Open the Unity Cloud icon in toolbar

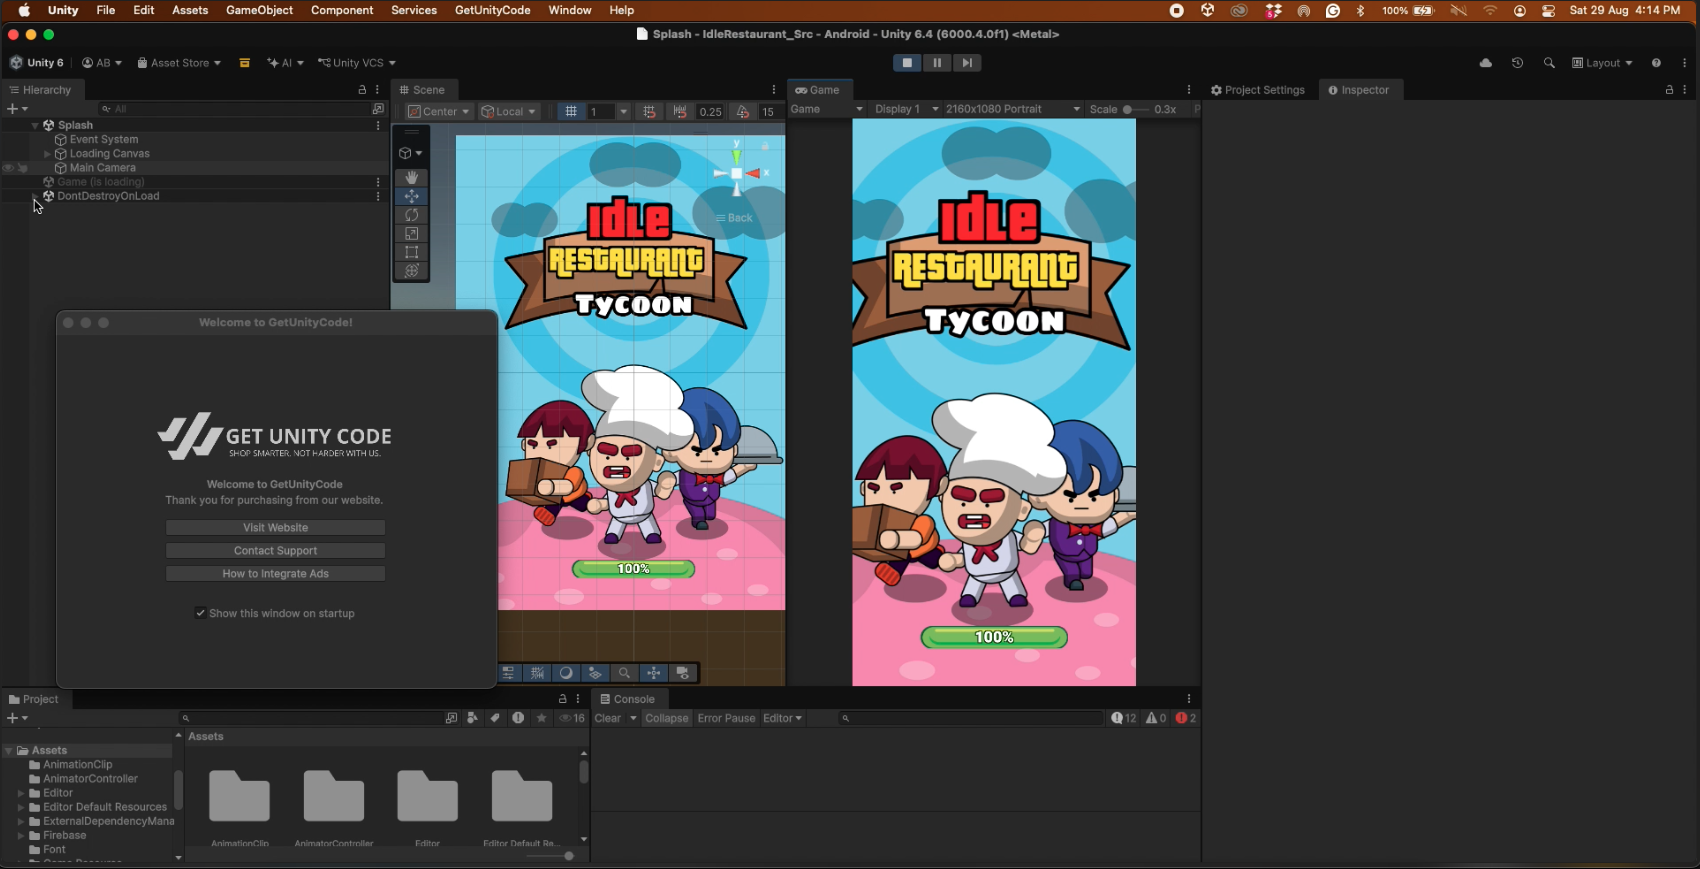1486,63
